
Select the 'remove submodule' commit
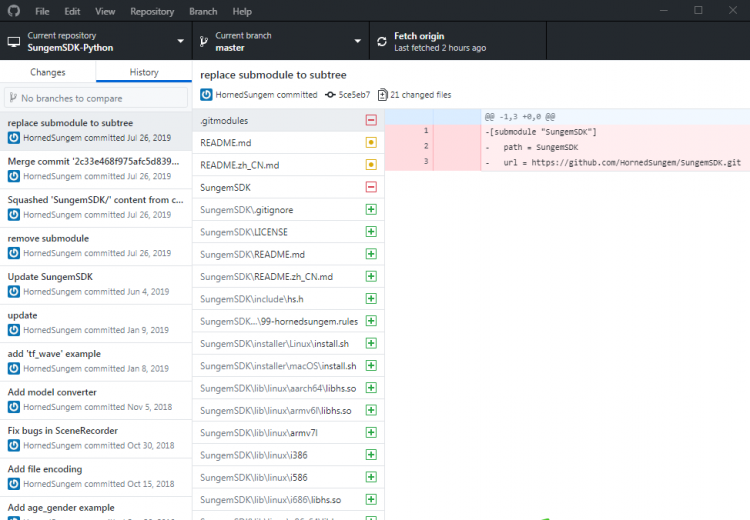pos(96,246)
